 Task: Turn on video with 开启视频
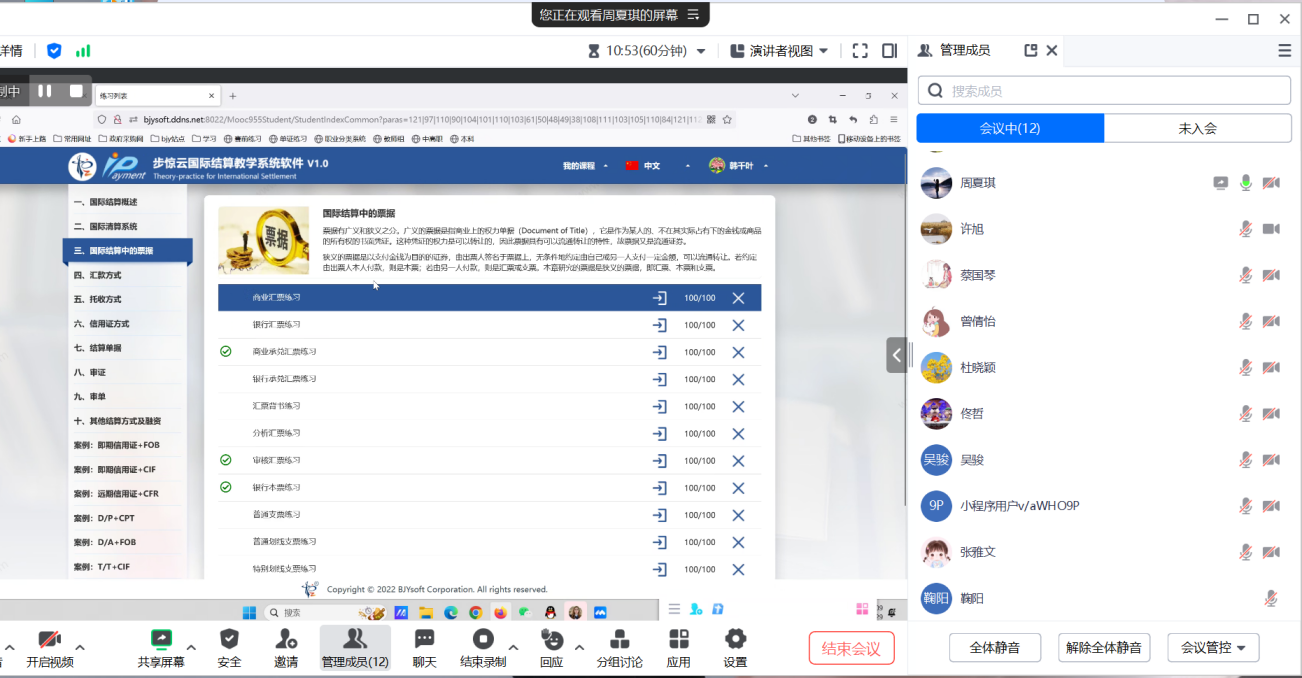[49, 640]
